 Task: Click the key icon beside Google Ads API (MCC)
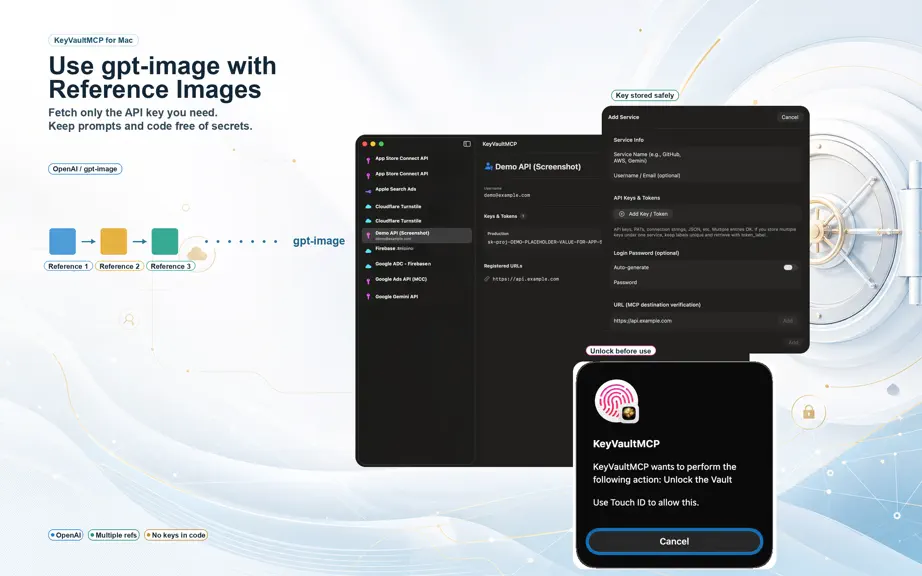tap(368, 281)
